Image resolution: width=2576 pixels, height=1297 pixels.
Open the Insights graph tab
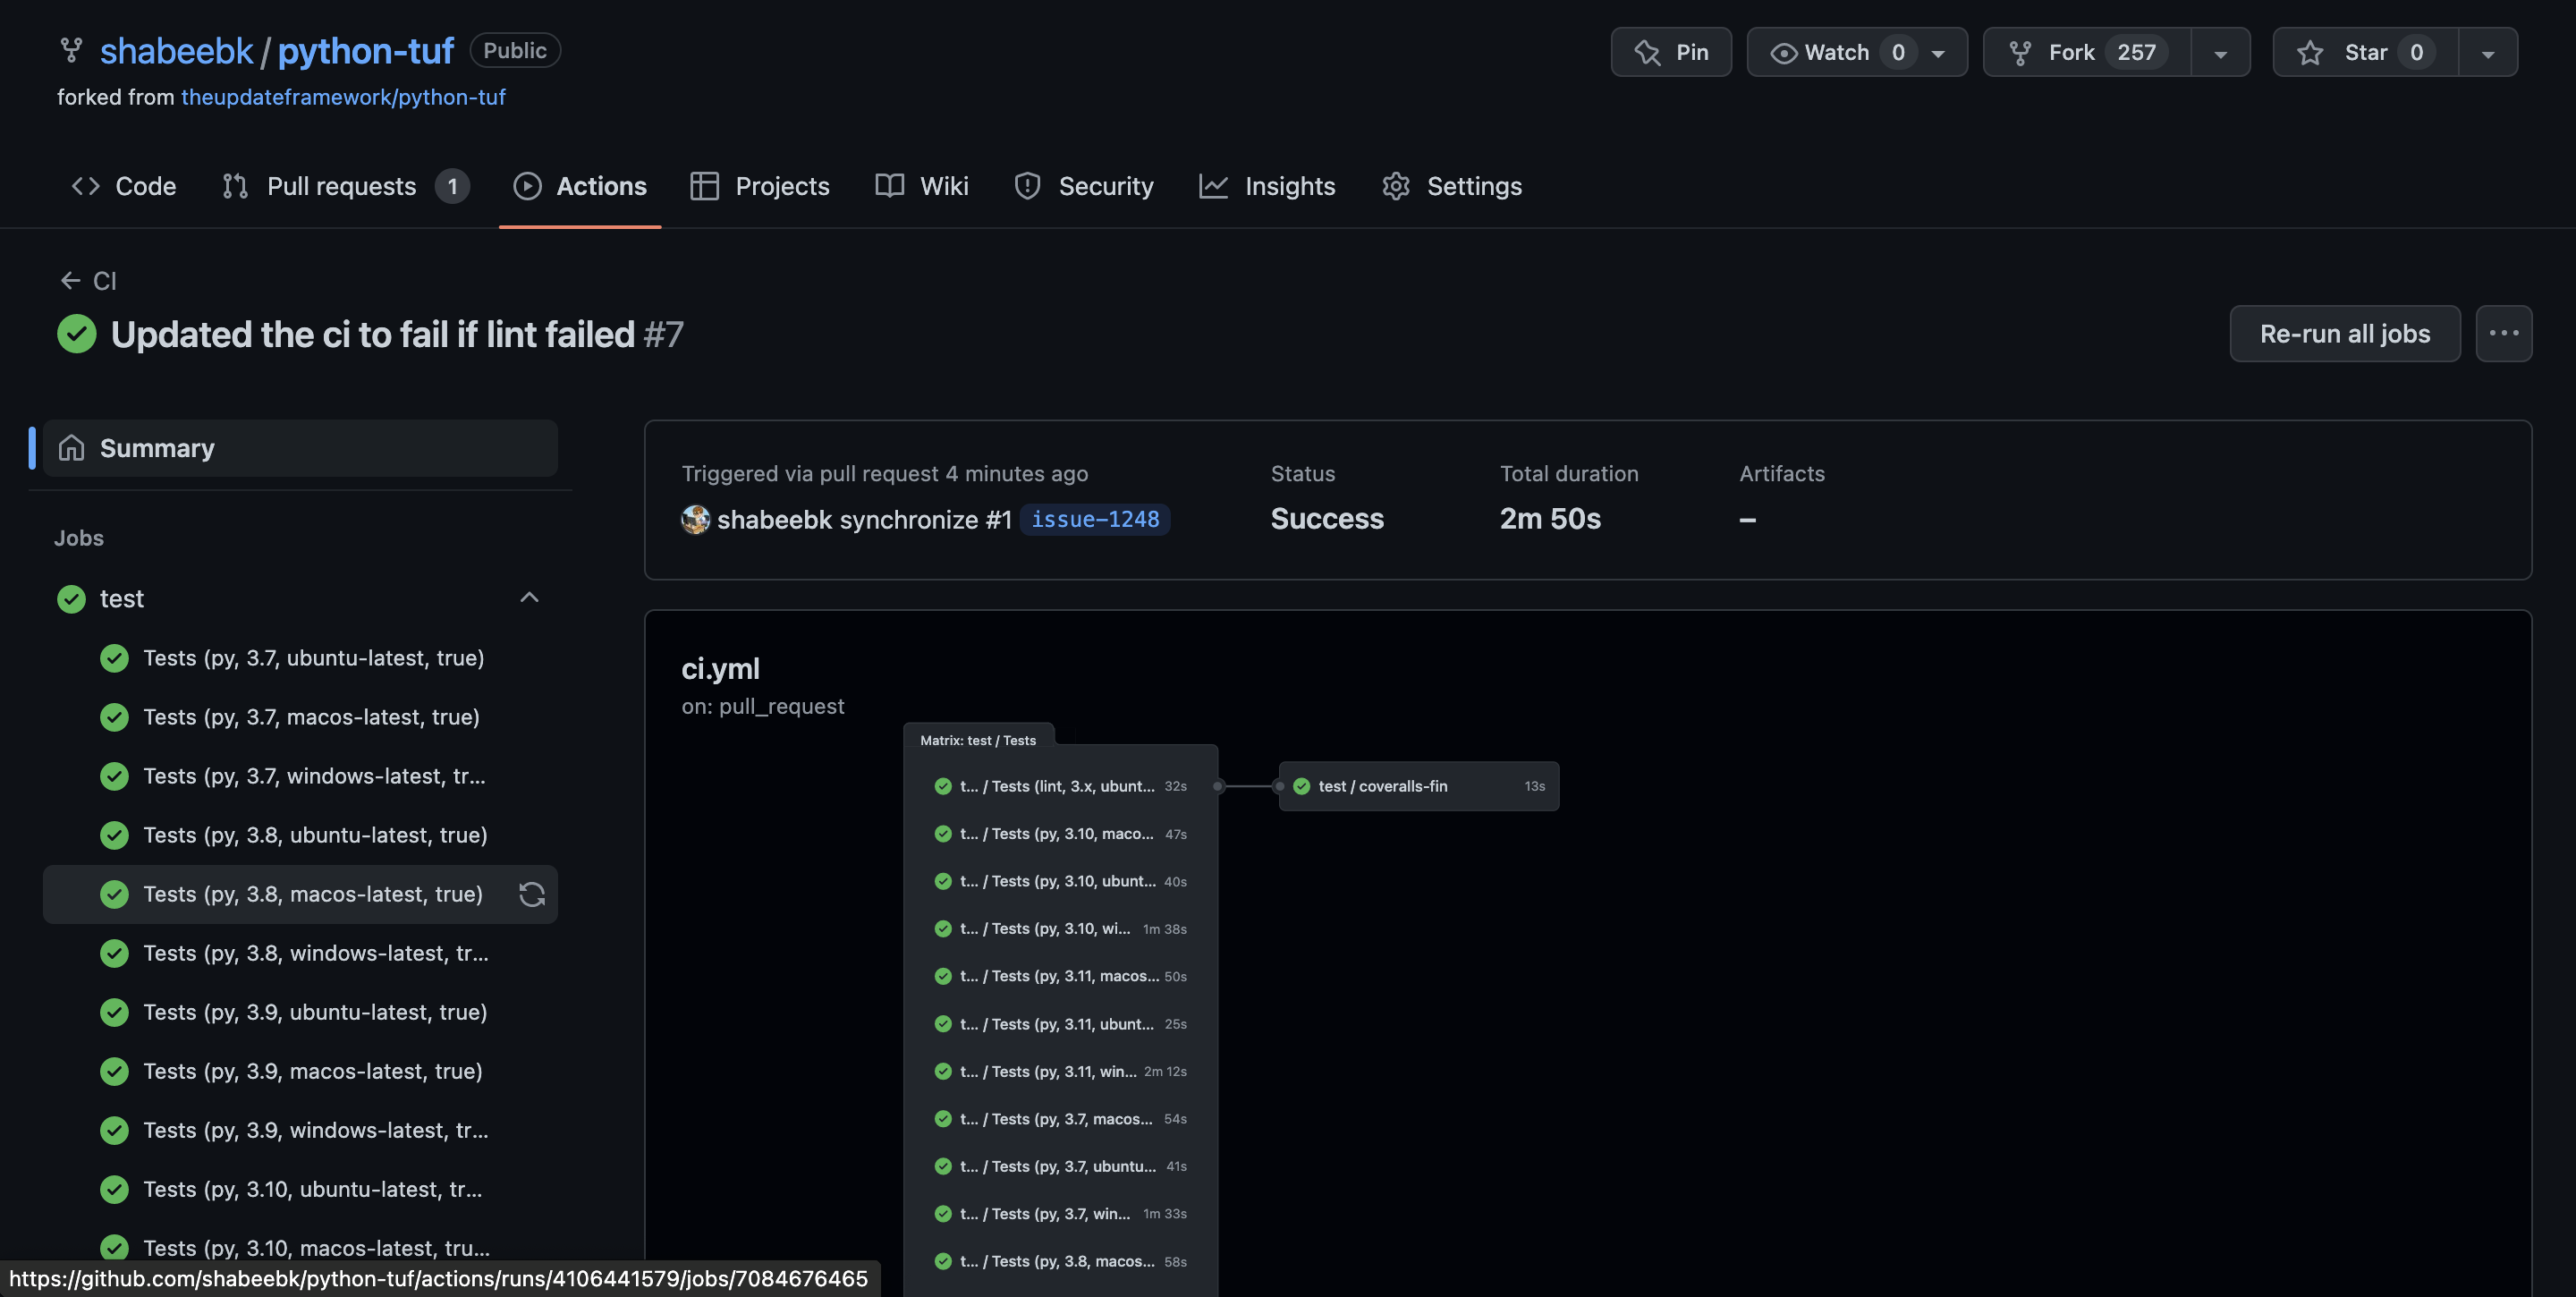click(1267, 186)
